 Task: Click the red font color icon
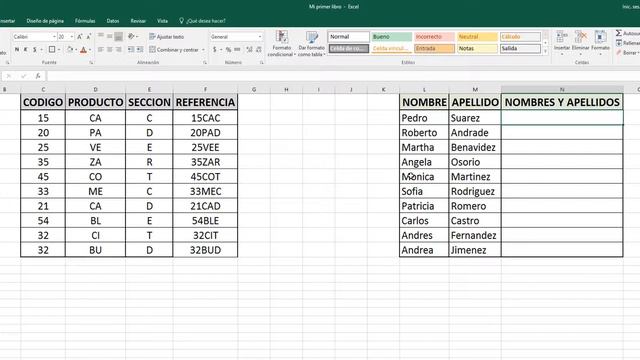(x=83, y=50)
